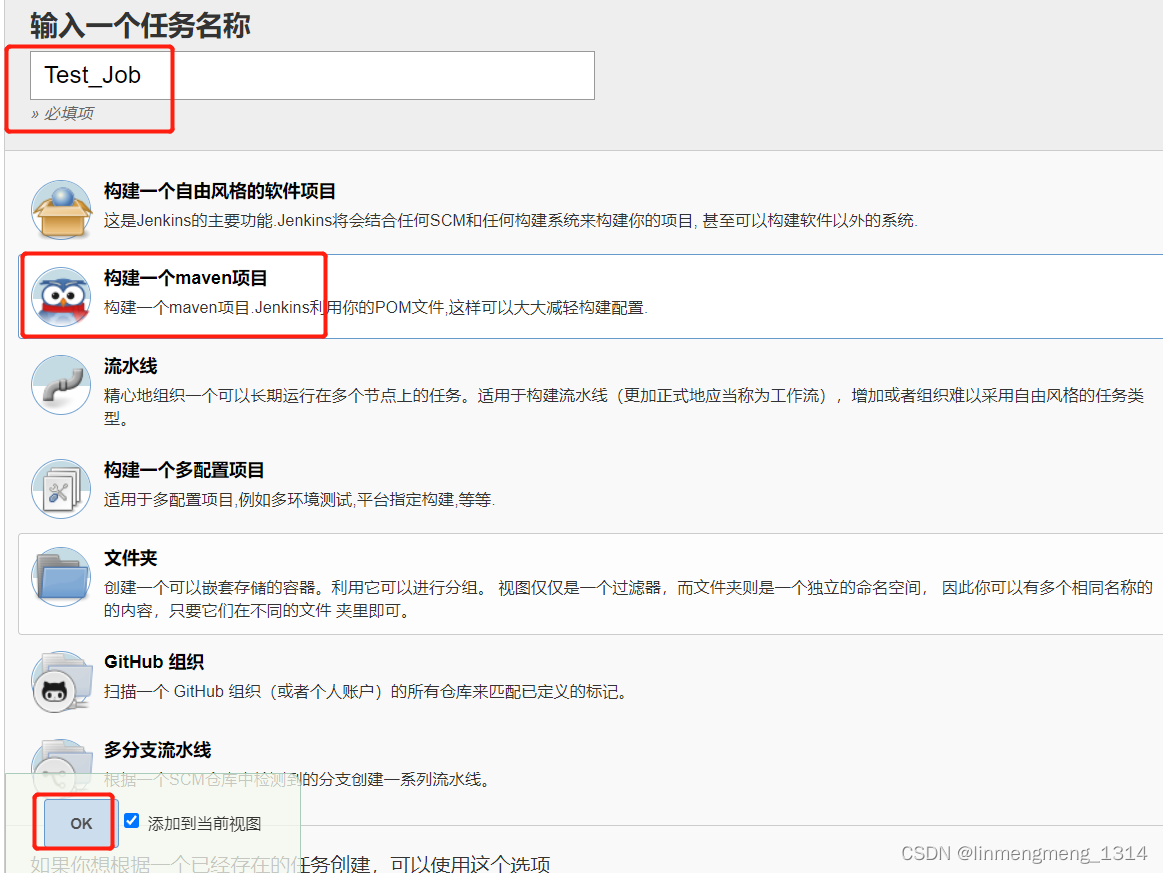
Task: Select the multi-configuration project icon
Action: coord(61,488)
